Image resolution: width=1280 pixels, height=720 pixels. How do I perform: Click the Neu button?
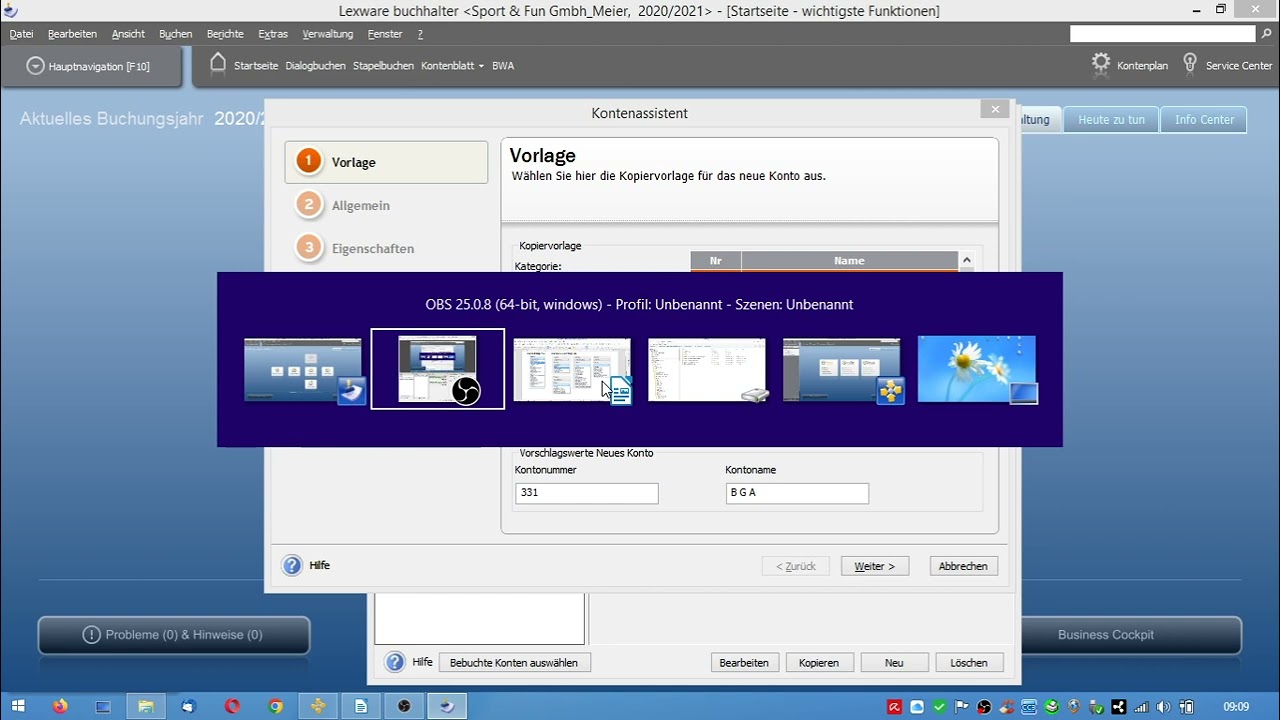pos(894,662)
